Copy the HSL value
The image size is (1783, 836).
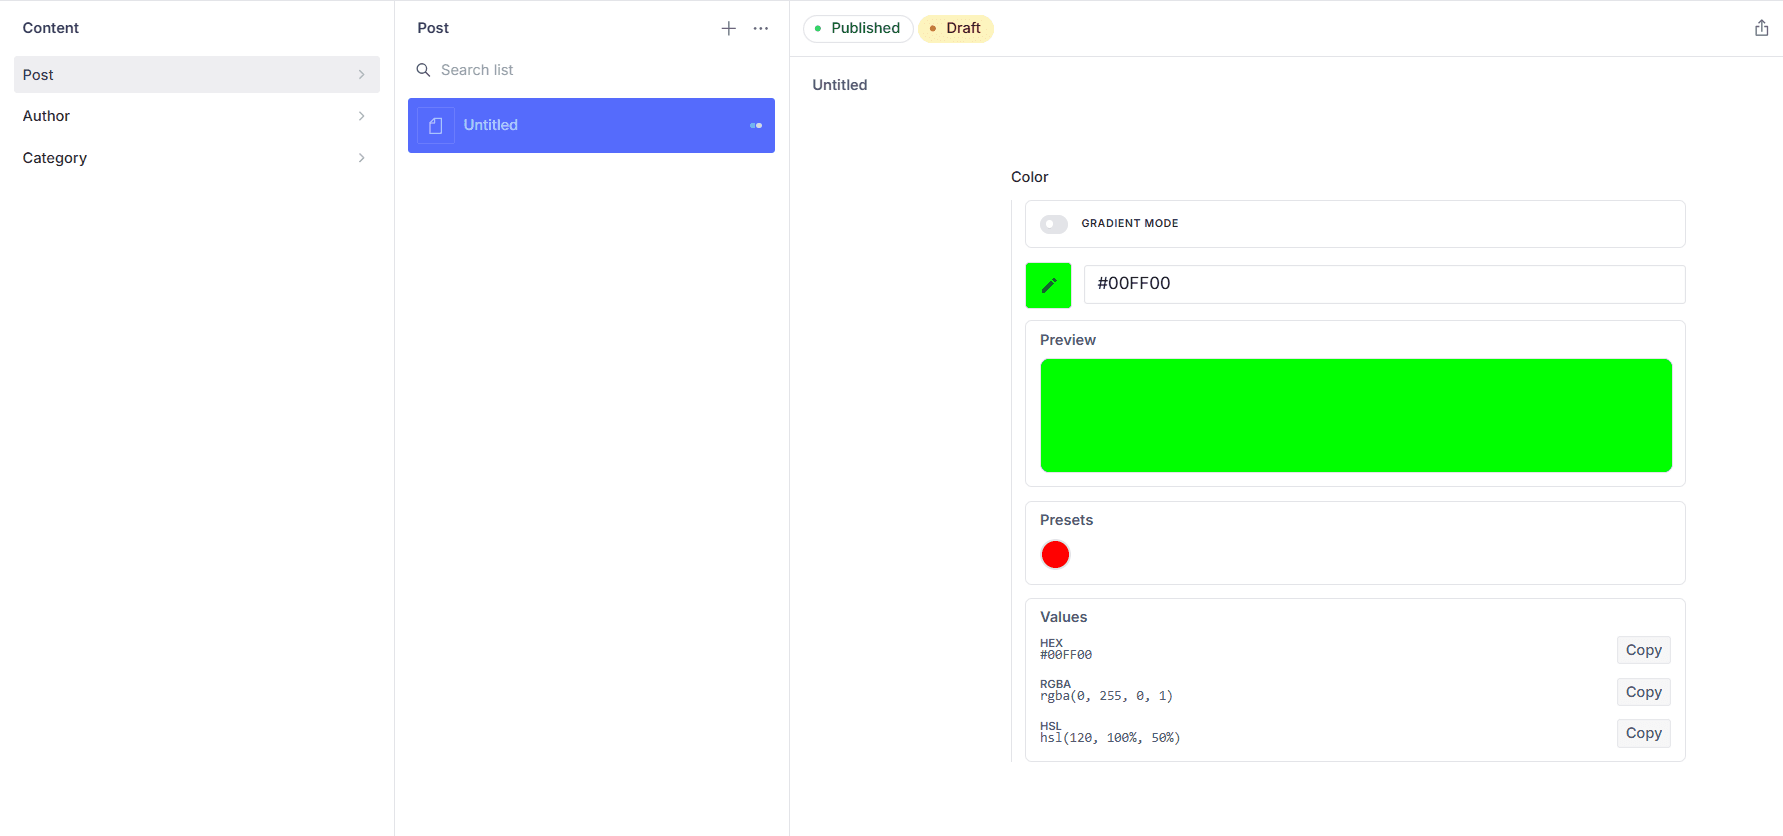click(x=1643, y=733)
